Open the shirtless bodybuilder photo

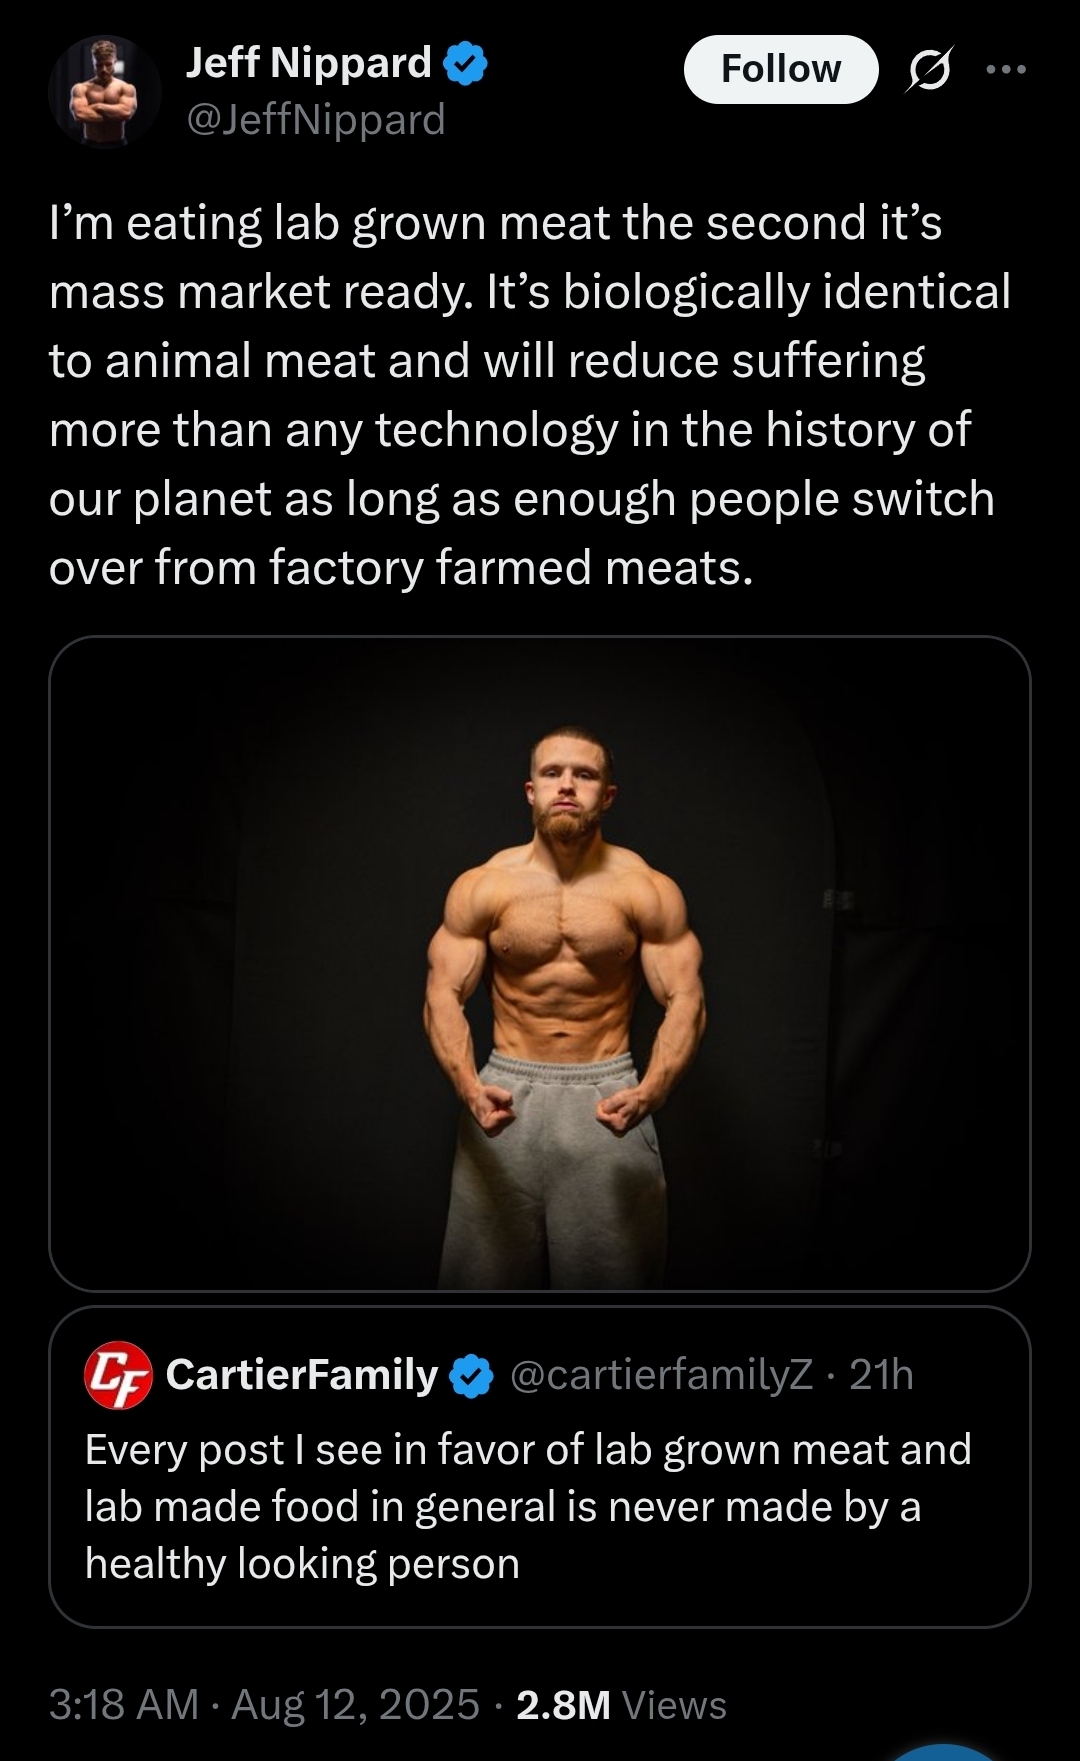coord(539,963)
